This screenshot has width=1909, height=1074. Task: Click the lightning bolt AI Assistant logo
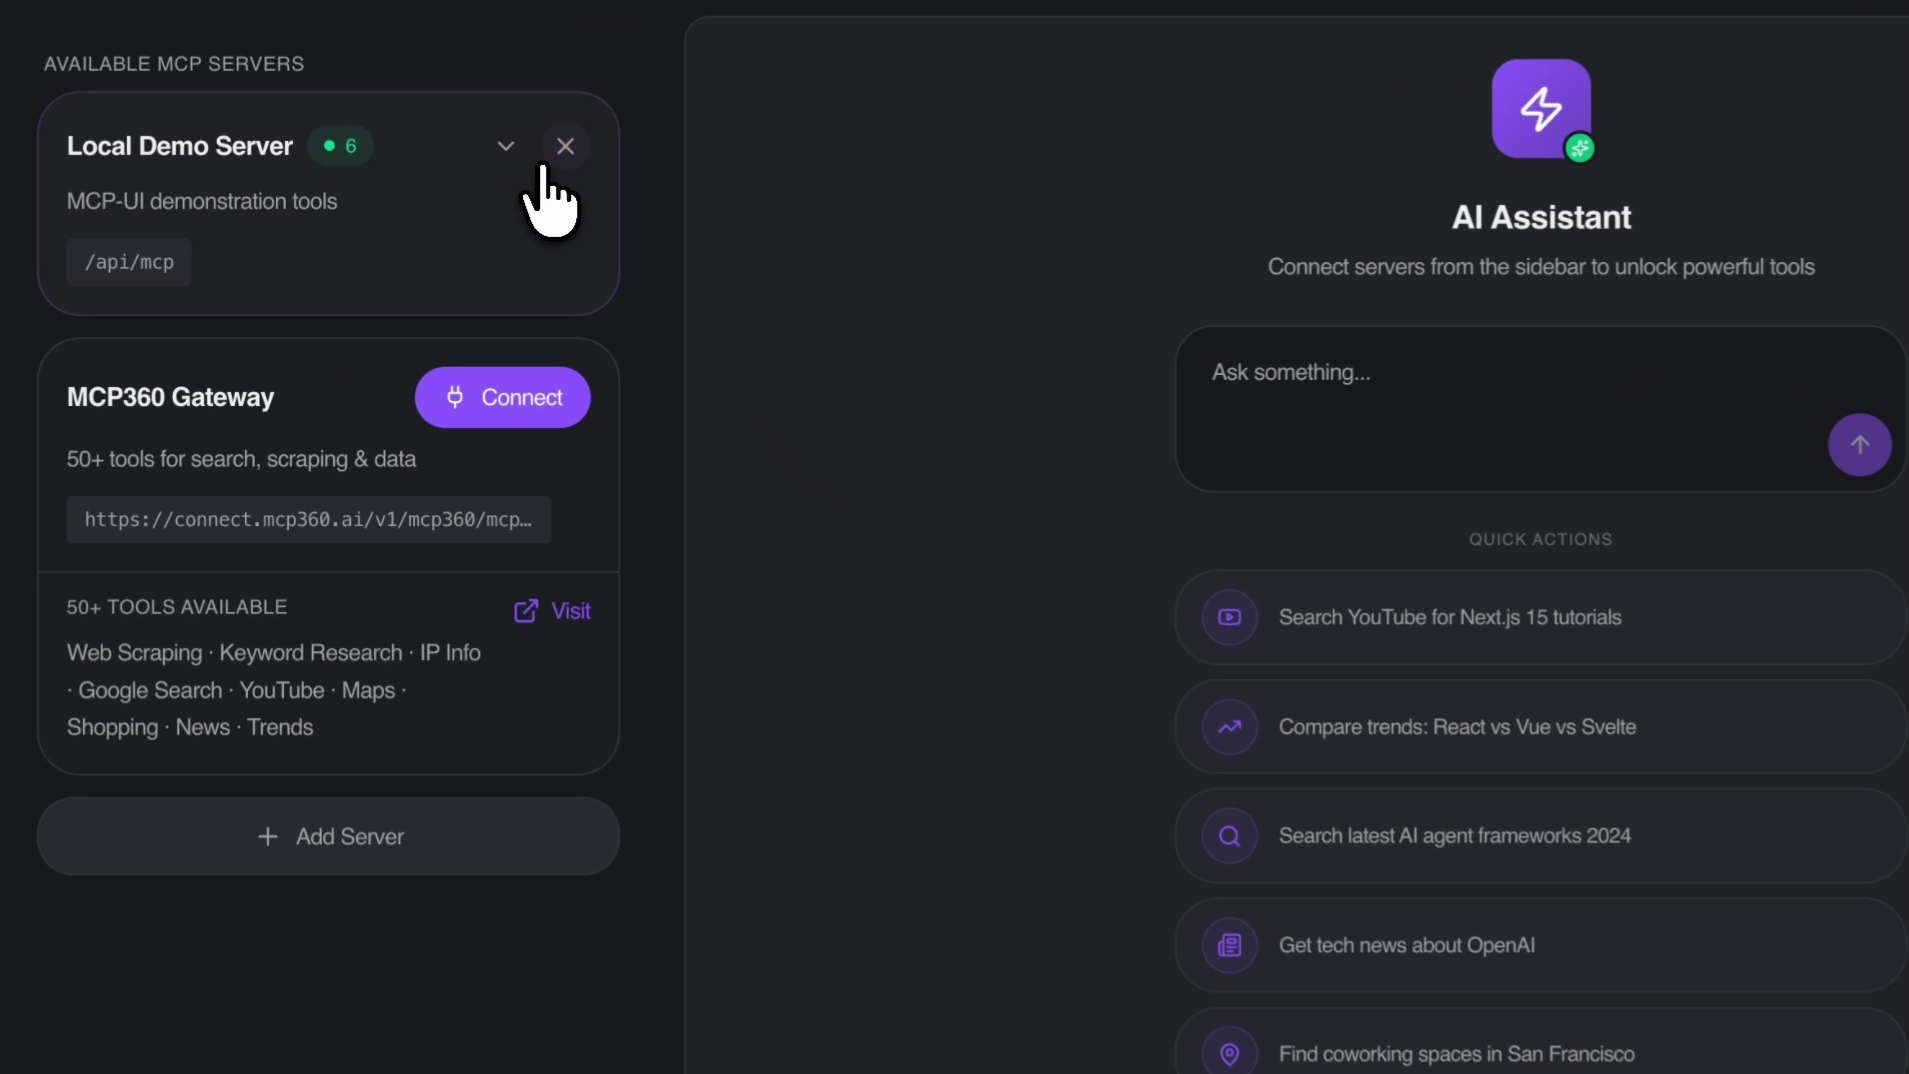coord(1540,108)
